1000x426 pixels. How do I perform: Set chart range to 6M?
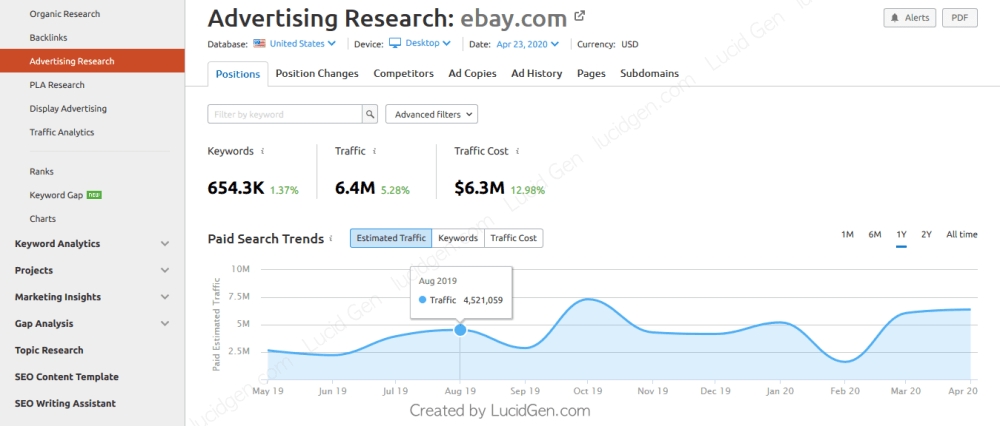pyautogui.click(x=875, y=235)
